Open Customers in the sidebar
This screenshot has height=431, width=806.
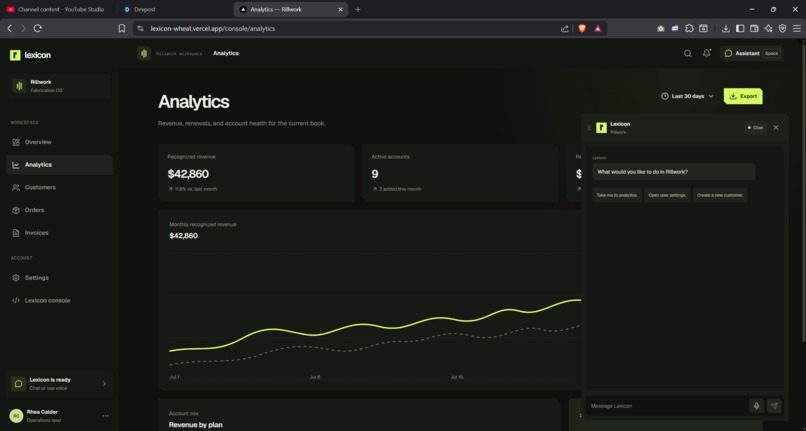[60, 187]
